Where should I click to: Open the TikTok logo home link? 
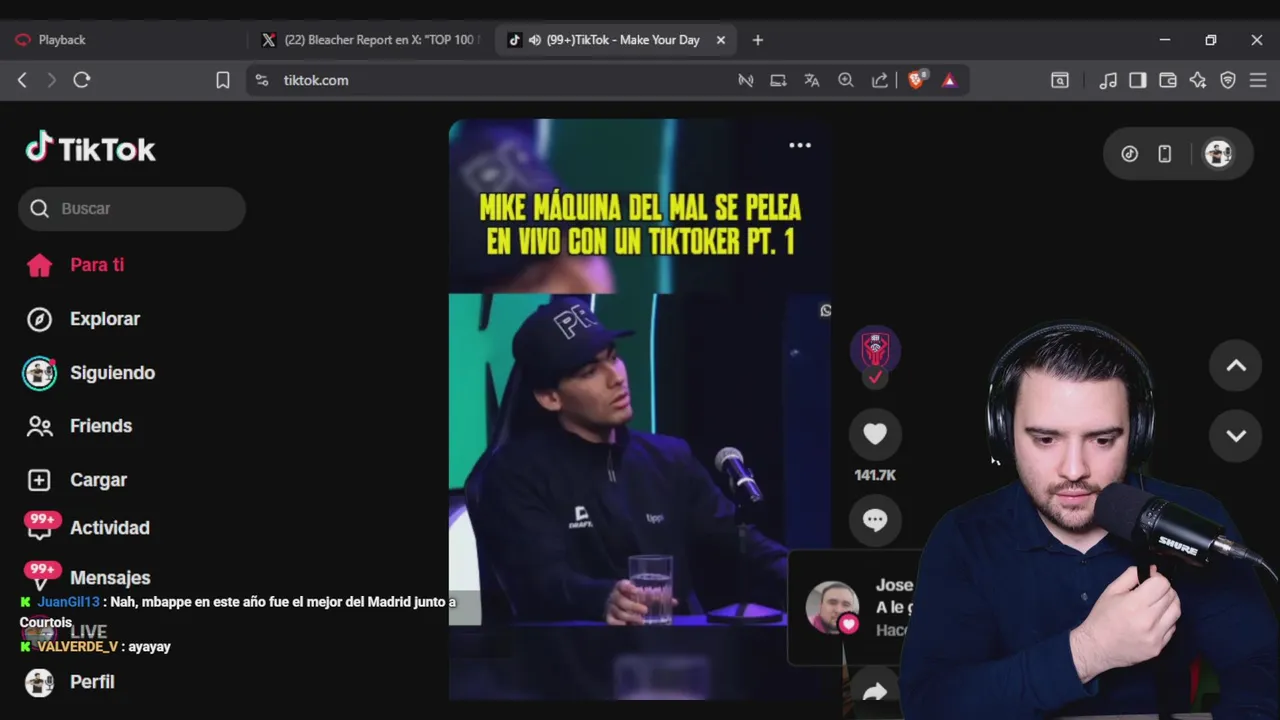[91, 148]
